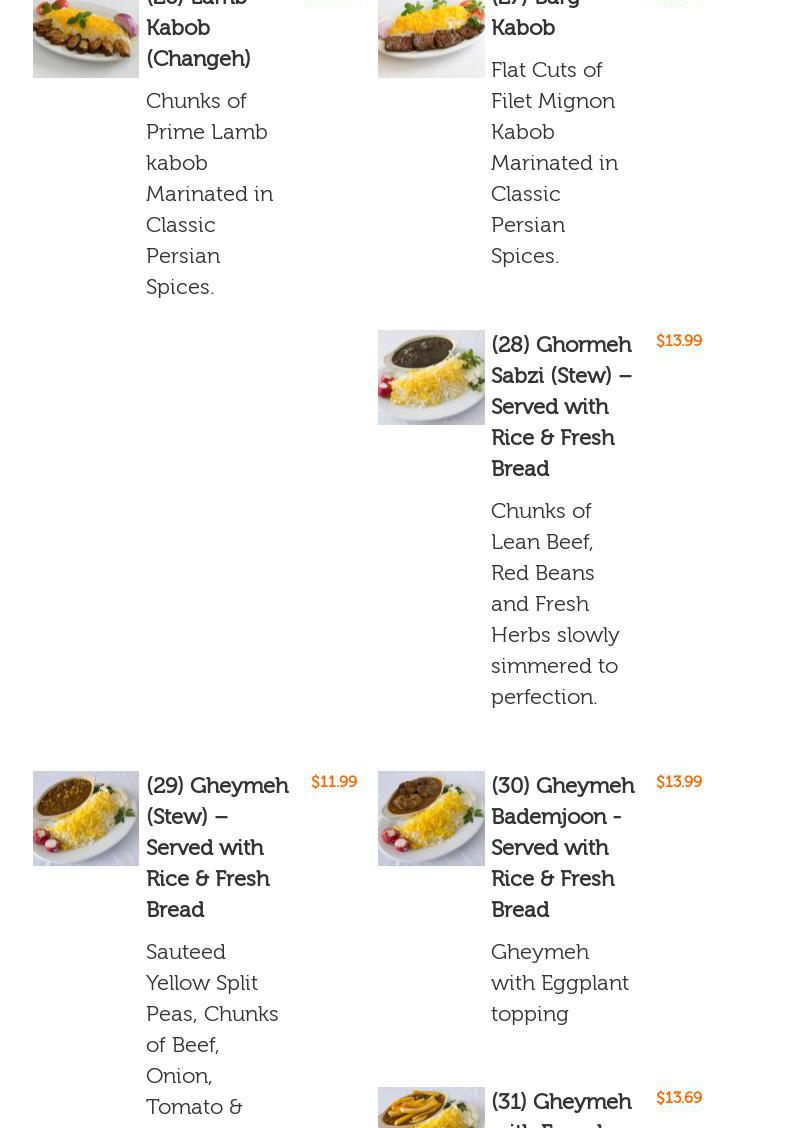Viewport: 785px width, 1128px height.
Task: Click the Barg Kabob dish photo
Action: pos(431,38)
